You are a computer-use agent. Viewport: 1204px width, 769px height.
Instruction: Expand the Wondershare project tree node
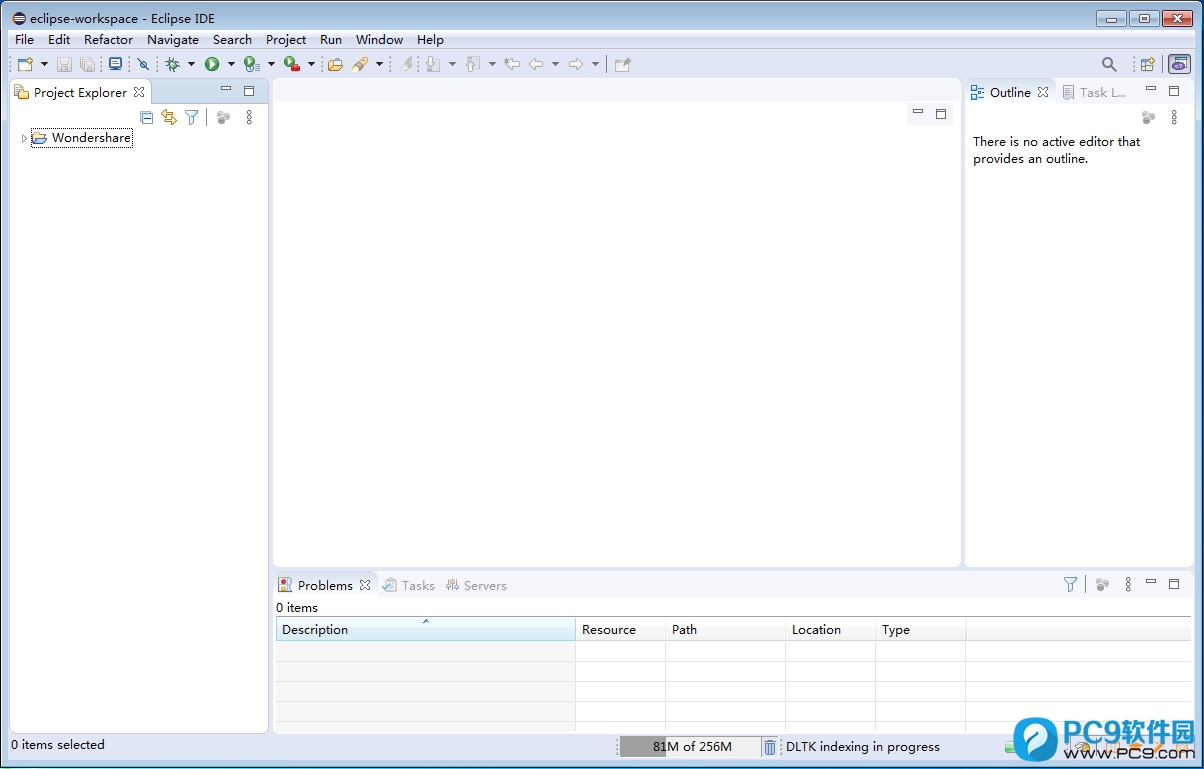(x=24, y=138)
